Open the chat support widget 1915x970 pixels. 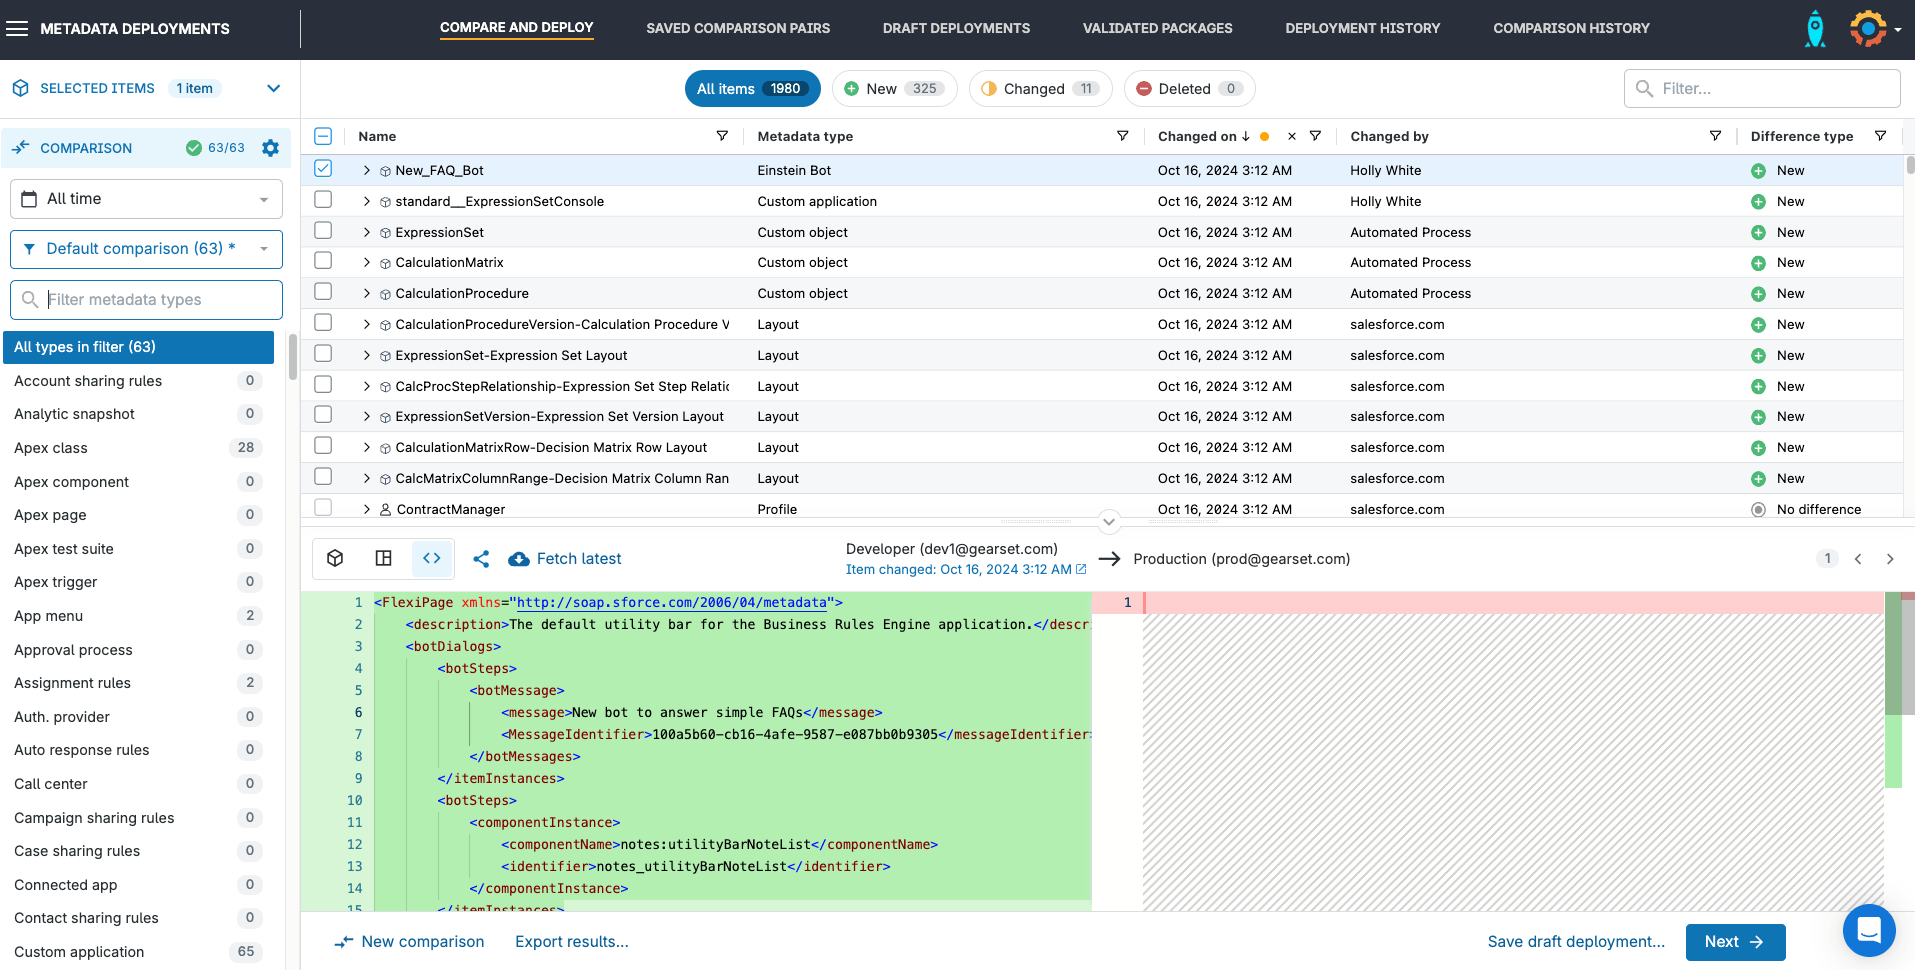pos(1868,930)
